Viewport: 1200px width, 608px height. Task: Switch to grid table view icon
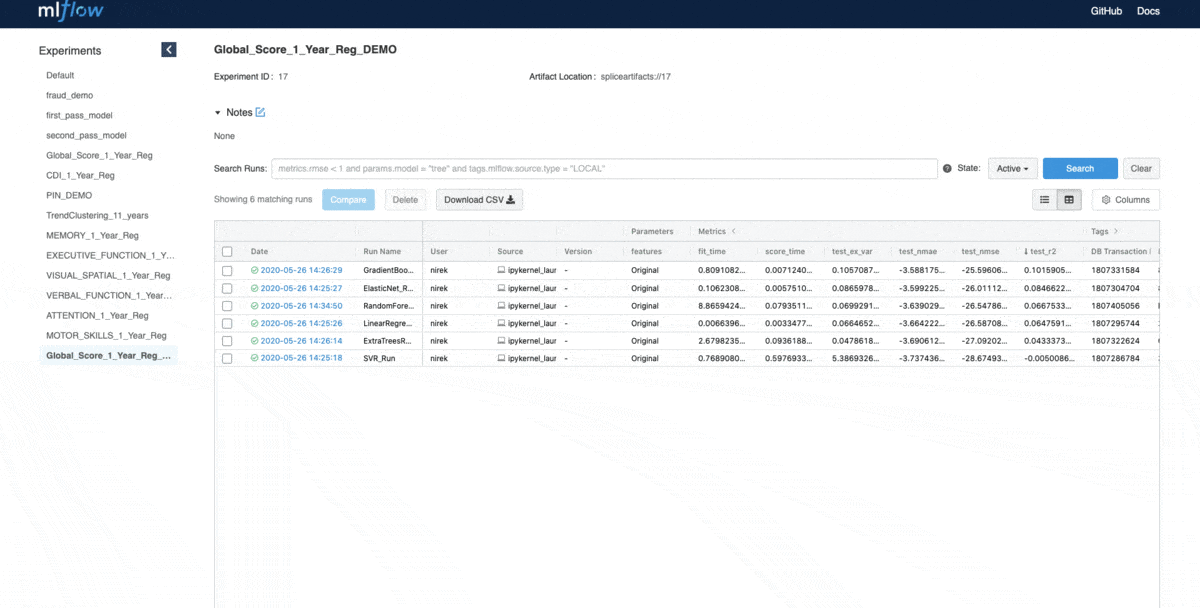pyautogui.click(x=1069, y=199)
